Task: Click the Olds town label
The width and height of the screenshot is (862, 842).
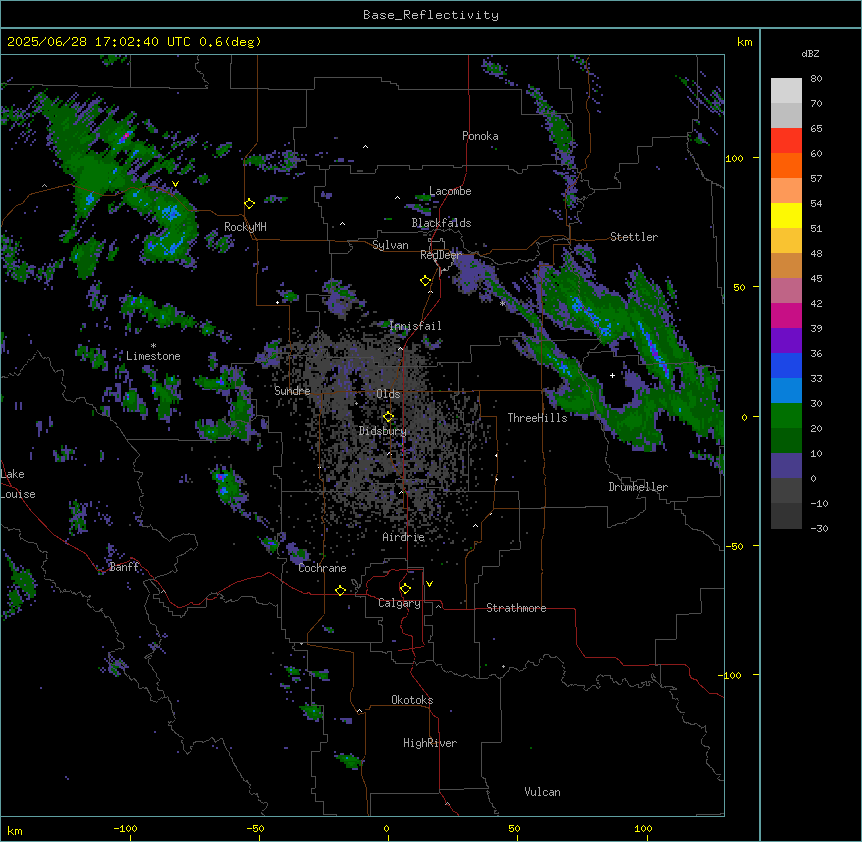Action: click(x=388, y=394)
